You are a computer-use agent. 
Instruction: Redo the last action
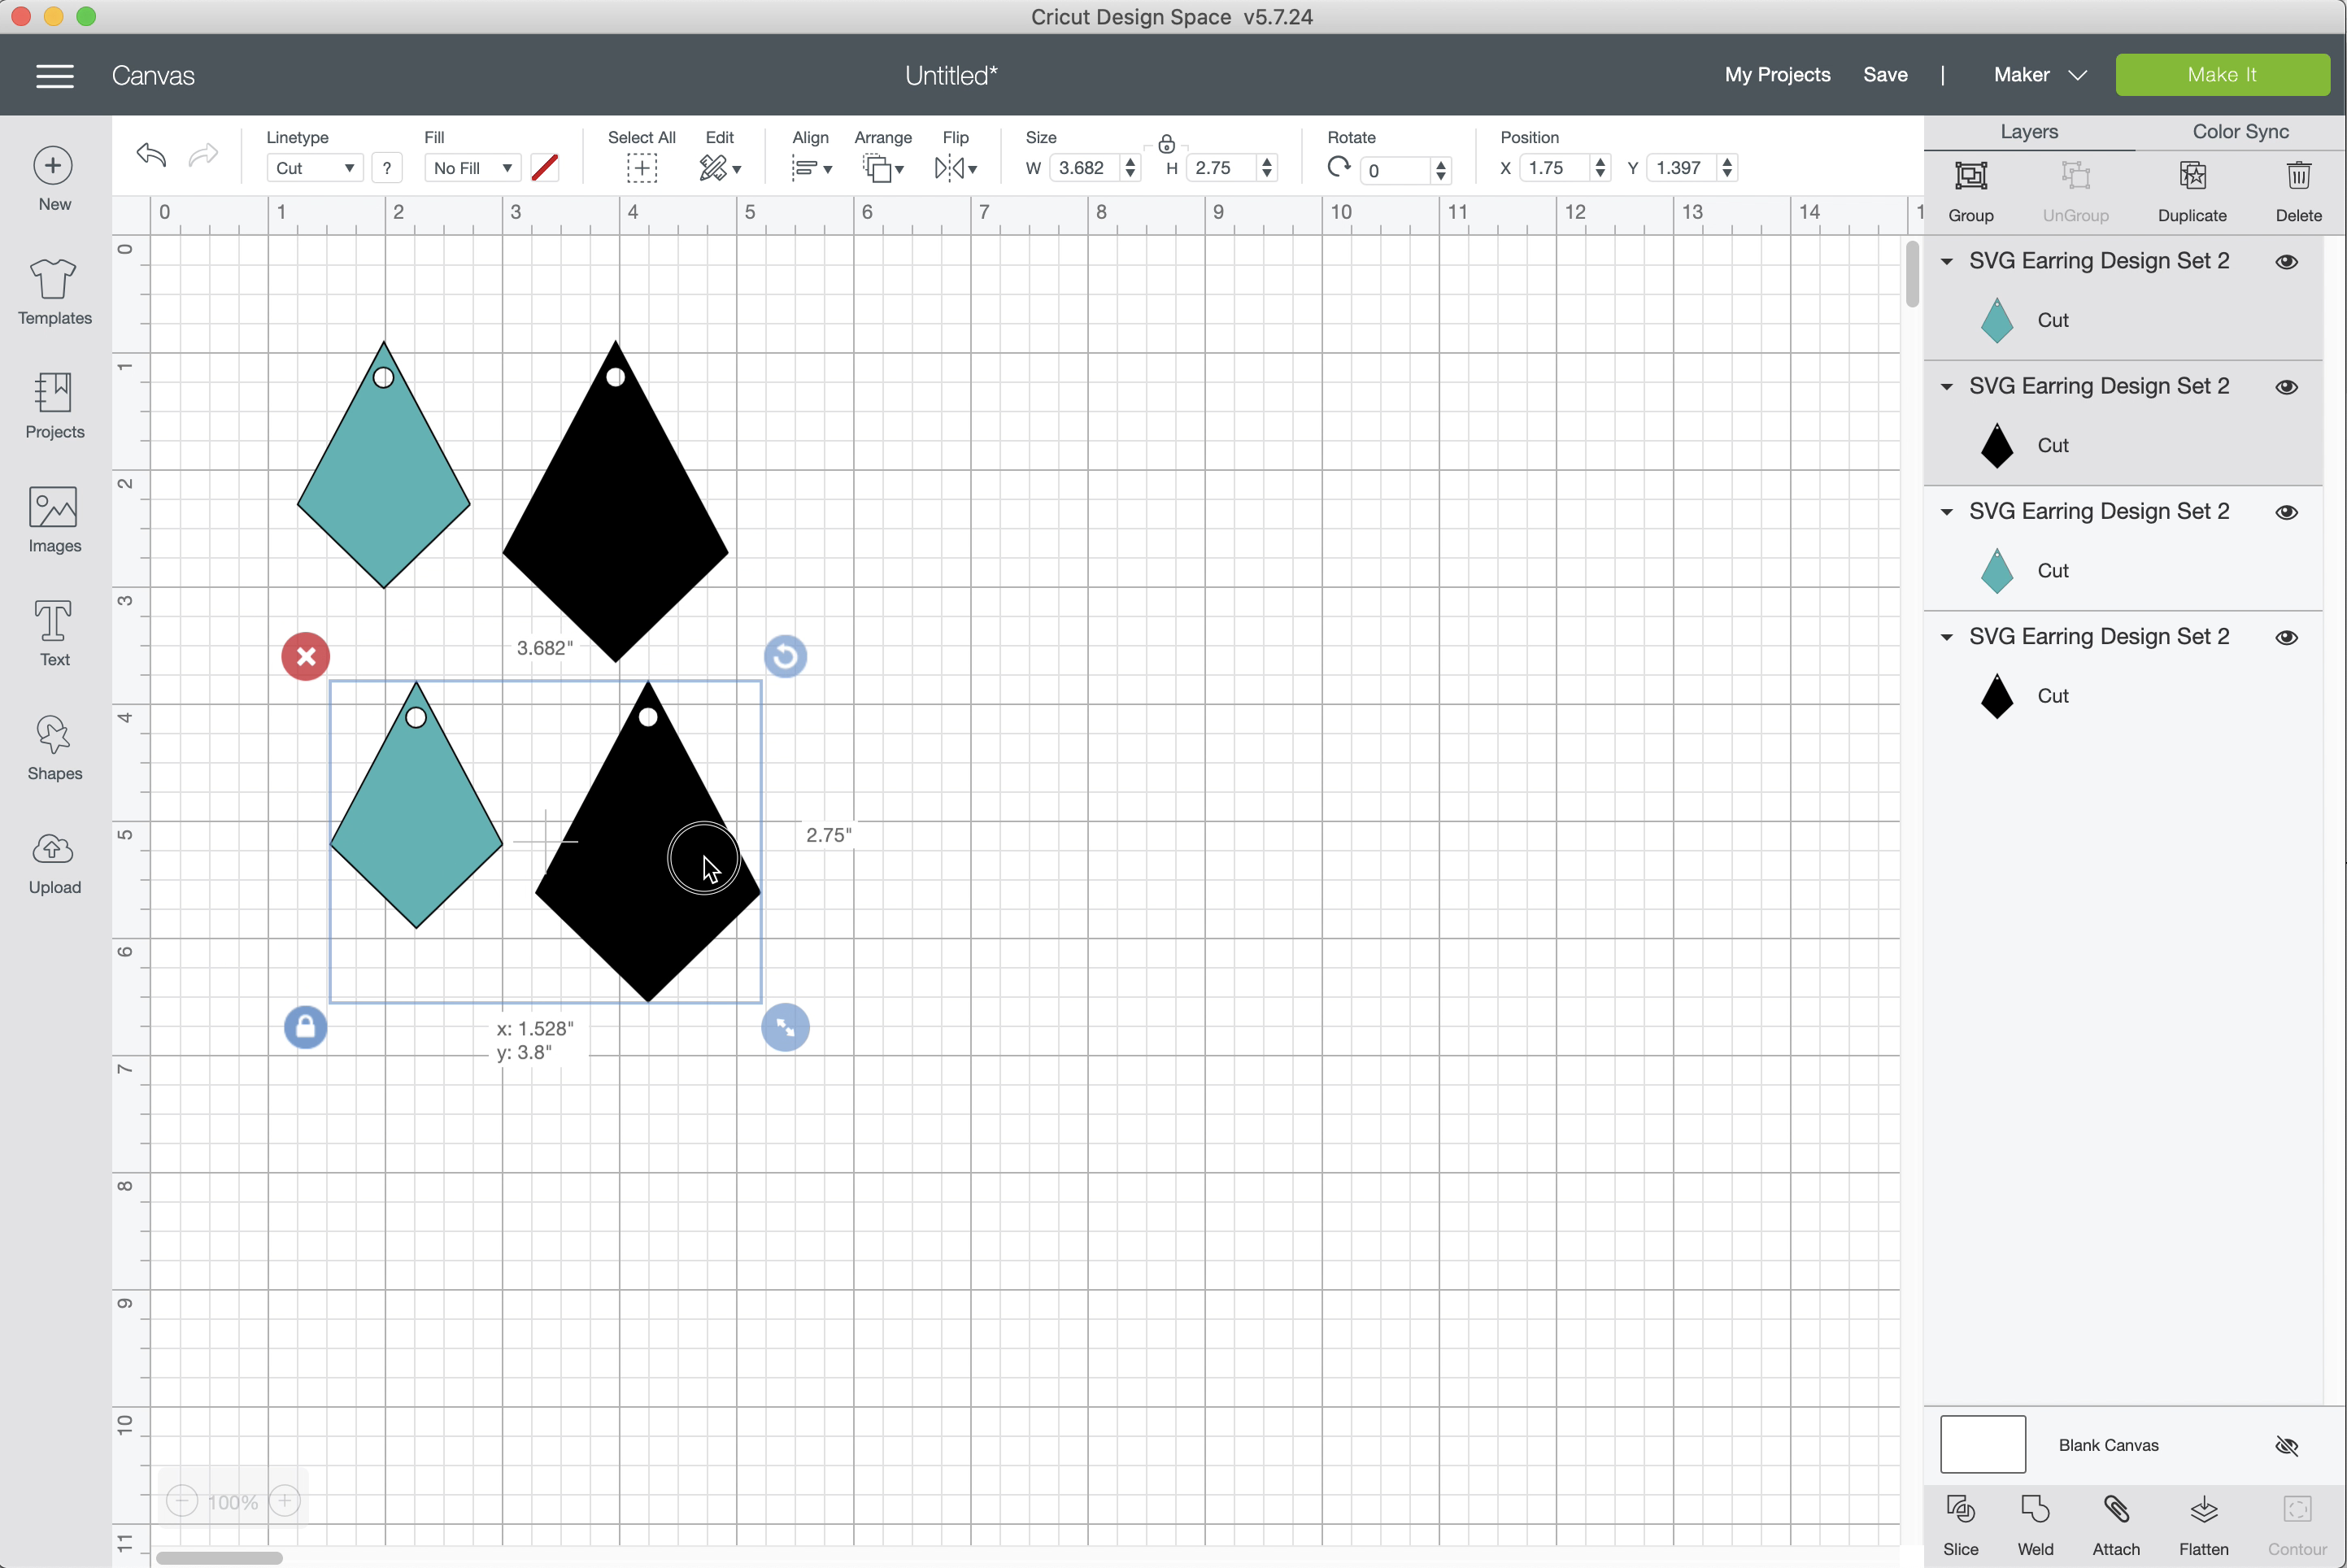pos(203,155)
